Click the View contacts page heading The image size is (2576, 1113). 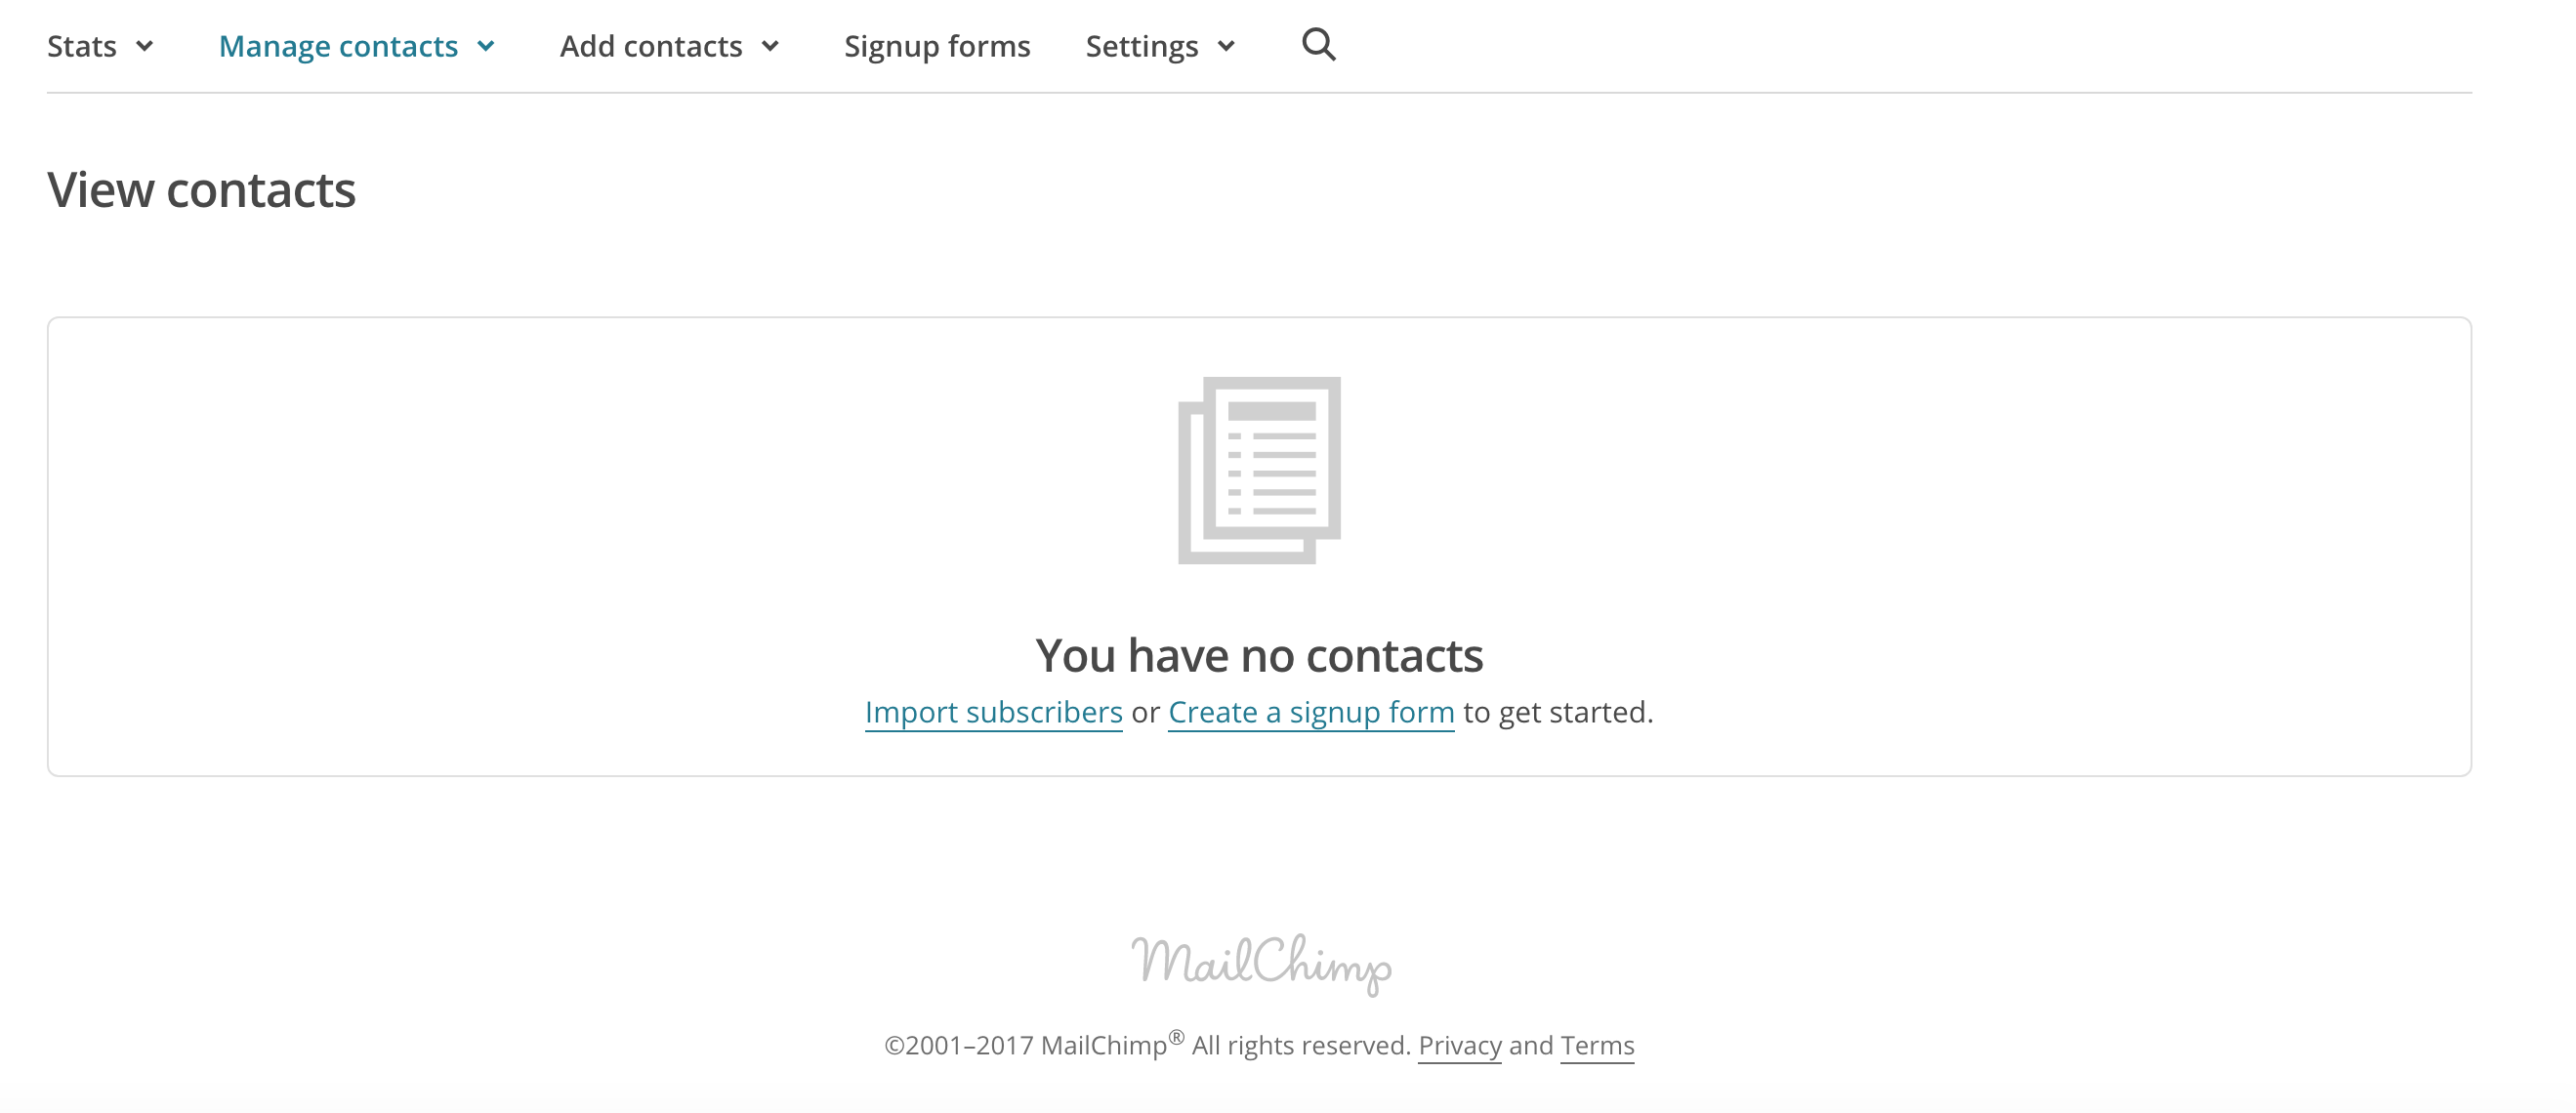[x=201, y=189]
